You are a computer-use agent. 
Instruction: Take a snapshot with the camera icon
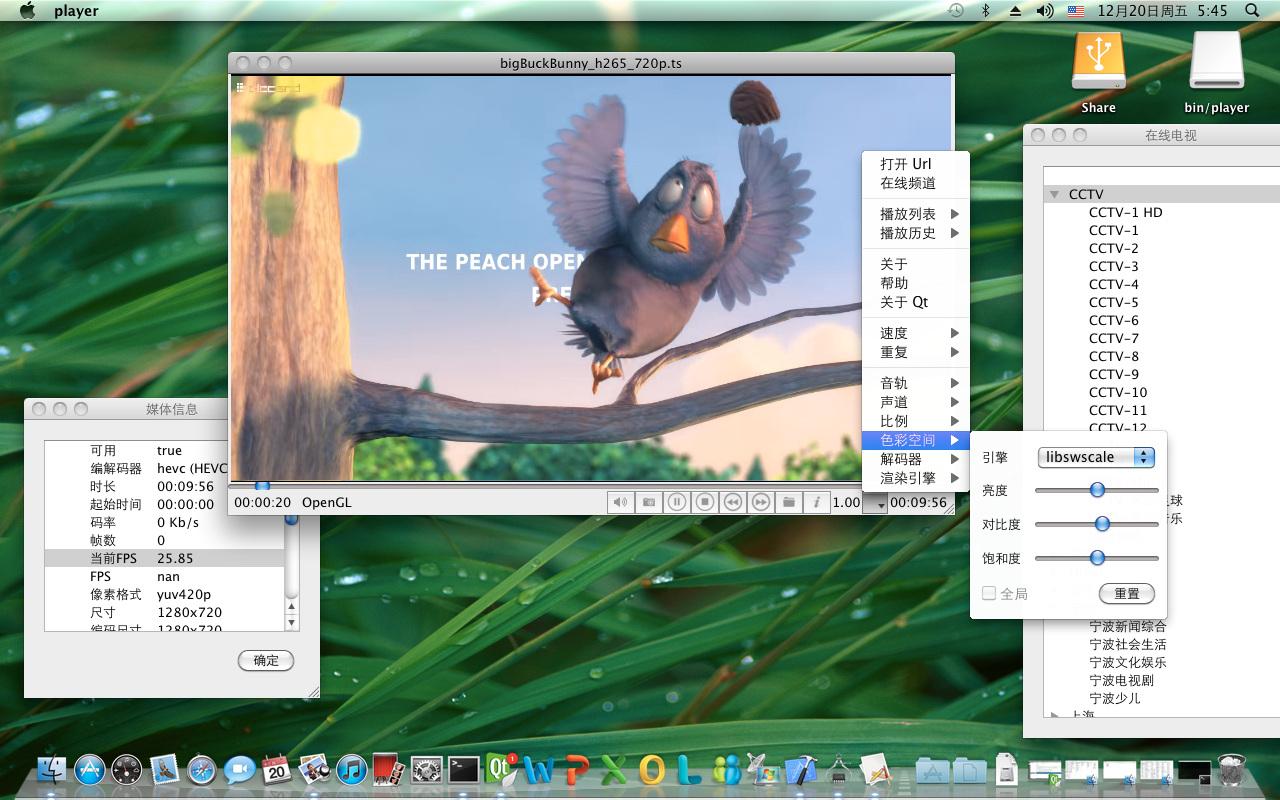tap(648, 501)
